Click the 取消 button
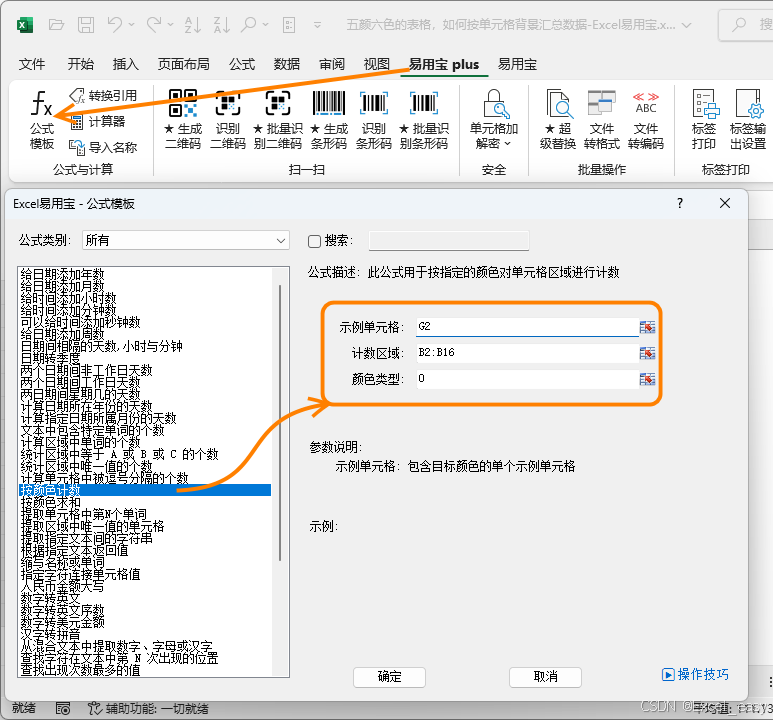The width and height of the screenshot is (773, 720). coord(545,677)
